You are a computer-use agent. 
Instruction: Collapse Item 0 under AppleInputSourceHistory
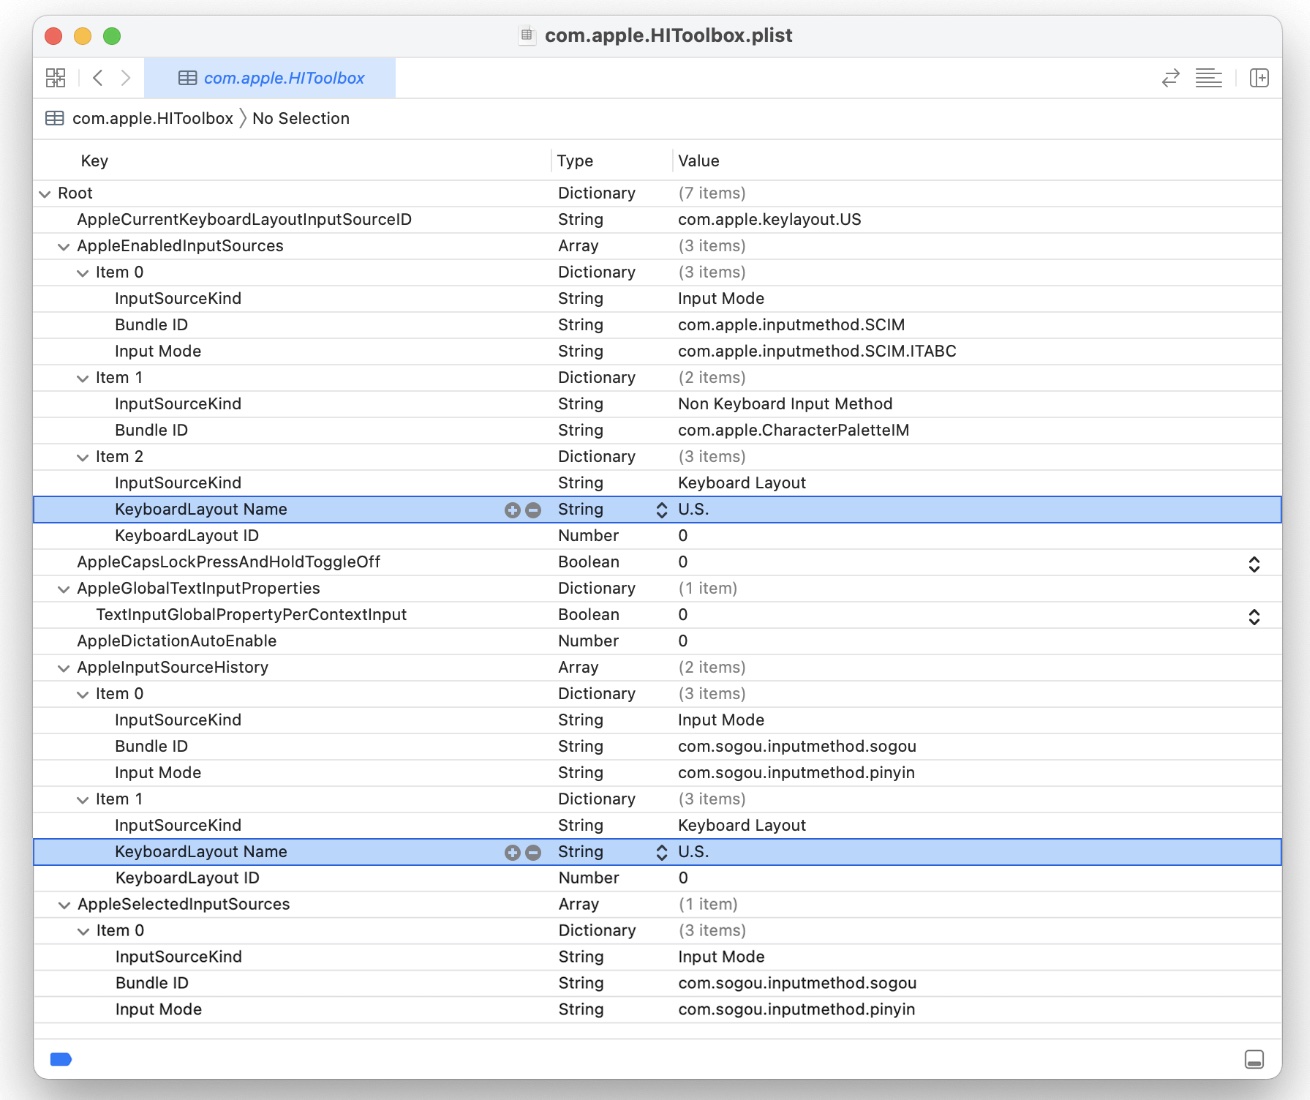click(83, 694)
